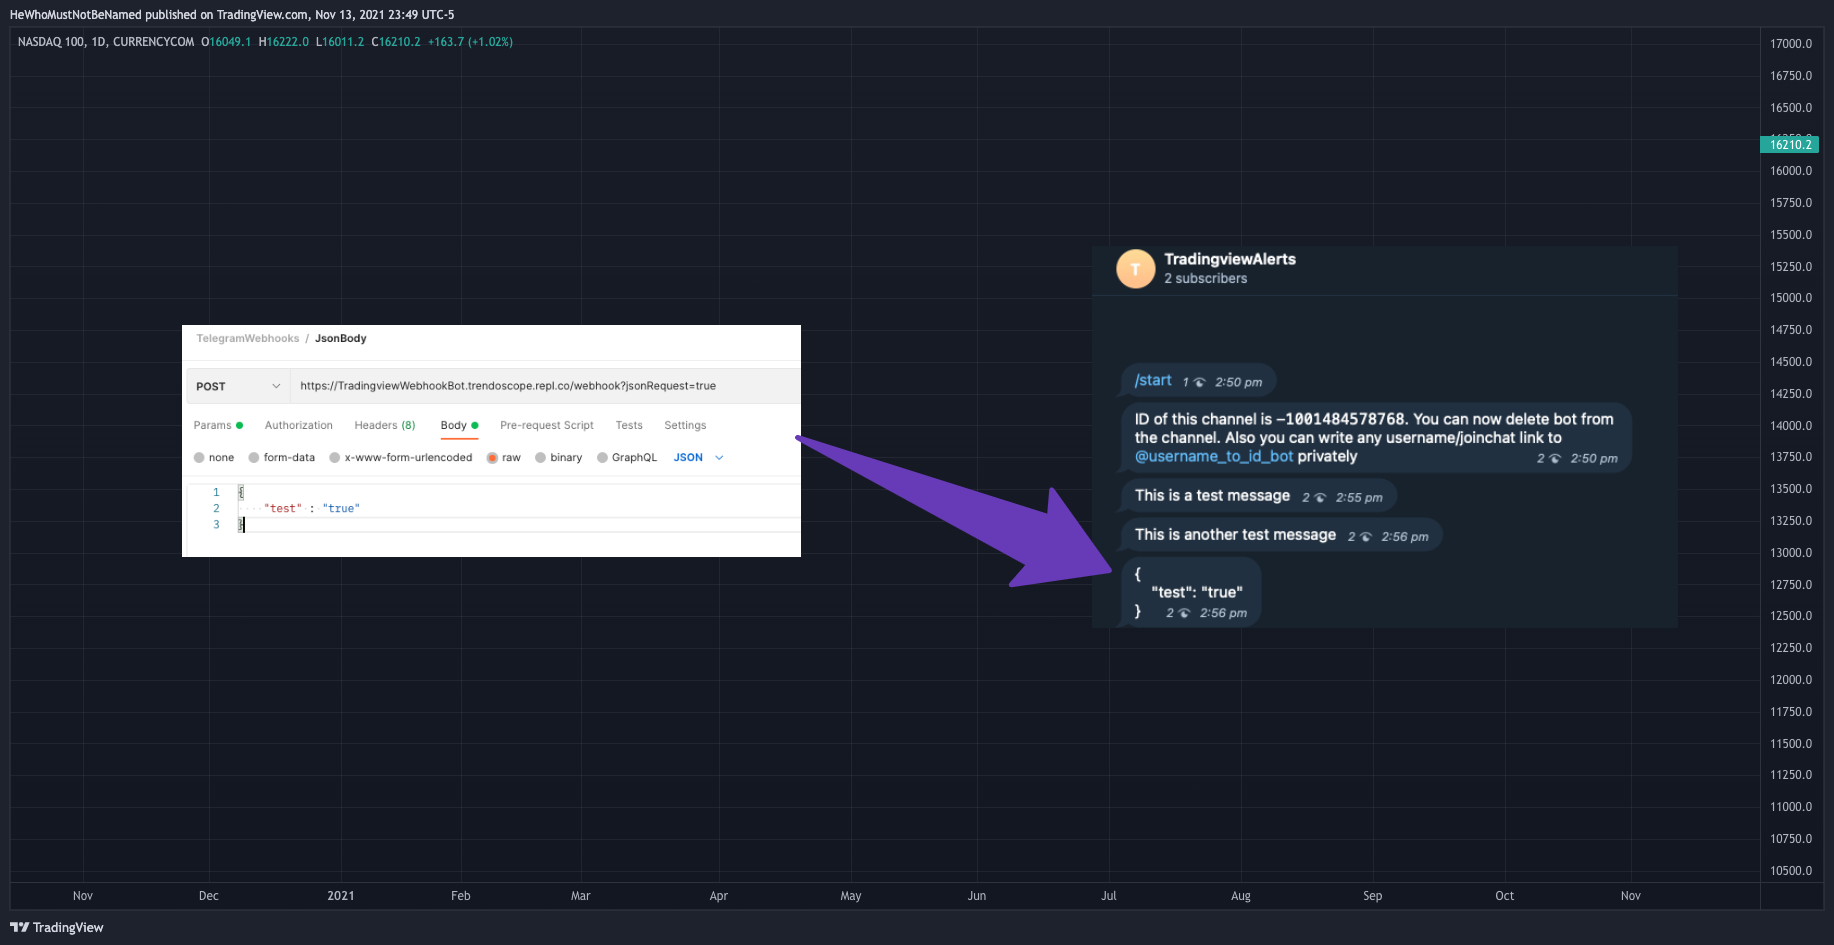Click the Sep label on the time axis

pos(1373,896)
